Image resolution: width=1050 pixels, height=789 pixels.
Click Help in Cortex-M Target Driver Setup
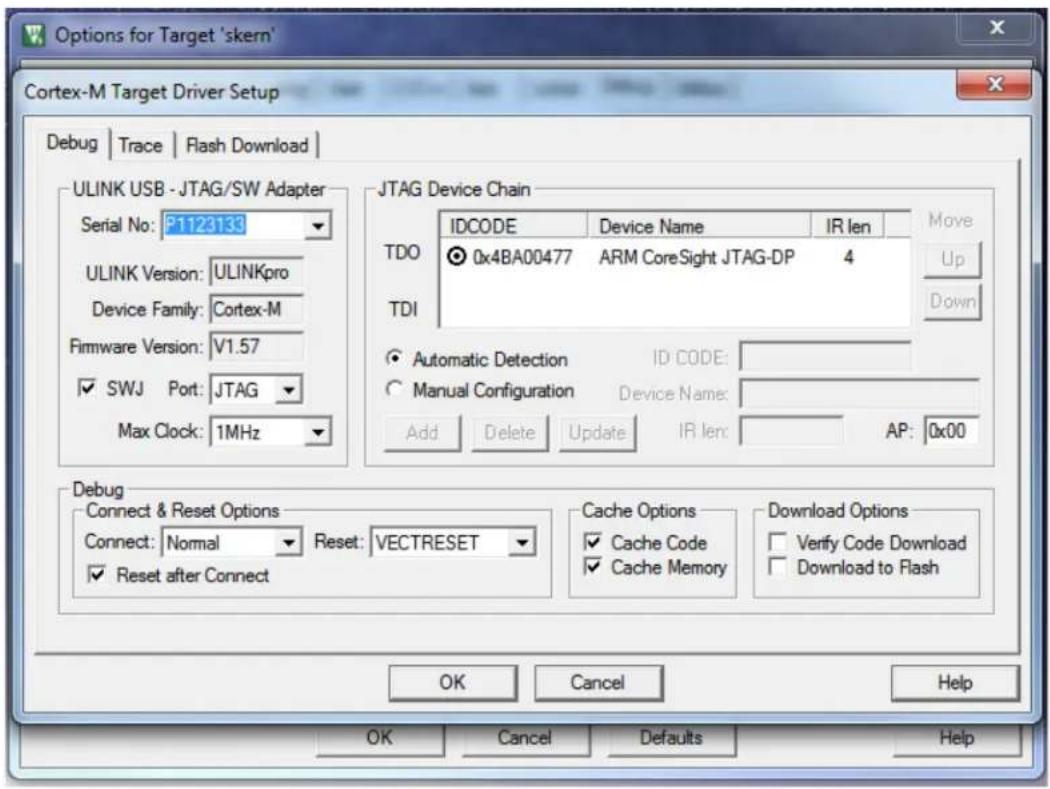[x=955, y=683]
